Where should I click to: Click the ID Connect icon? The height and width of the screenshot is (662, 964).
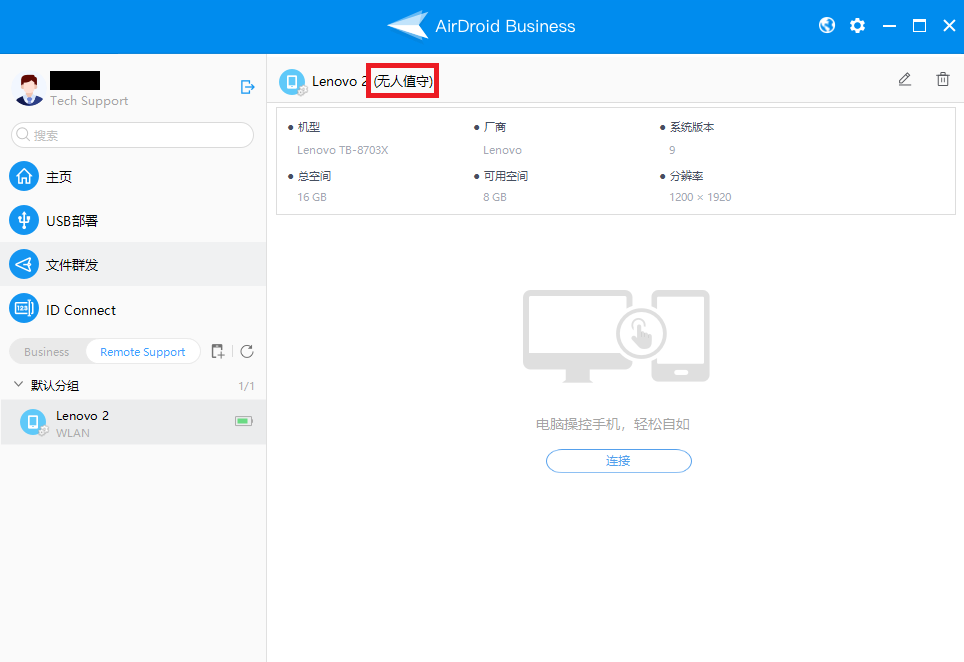(24, 308)
